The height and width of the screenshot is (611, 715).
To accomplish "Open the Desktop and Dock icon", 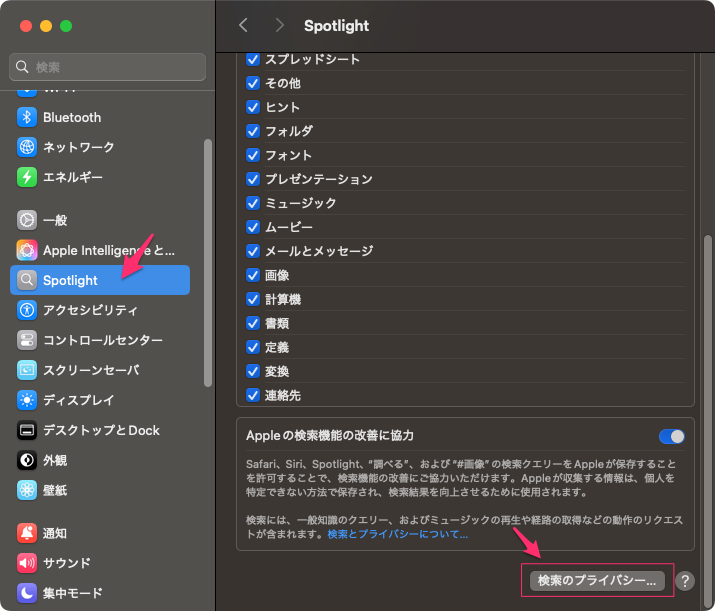I will click(27, 430).
